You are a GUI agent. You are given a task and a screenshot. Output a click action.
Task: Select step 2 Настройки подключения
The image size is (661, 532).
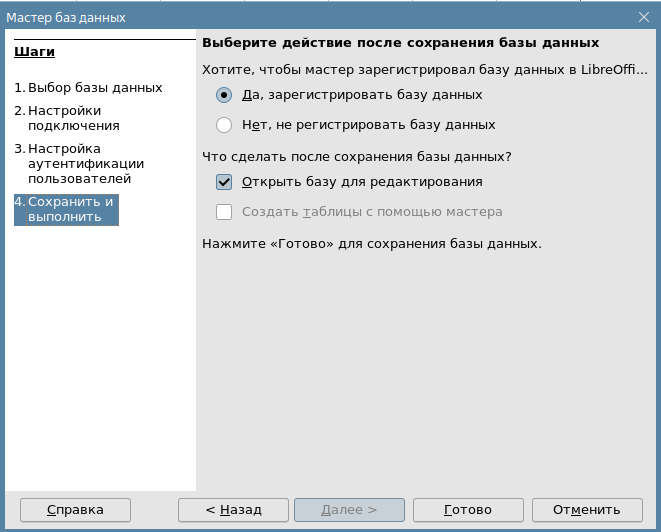[x=73, y=118]
